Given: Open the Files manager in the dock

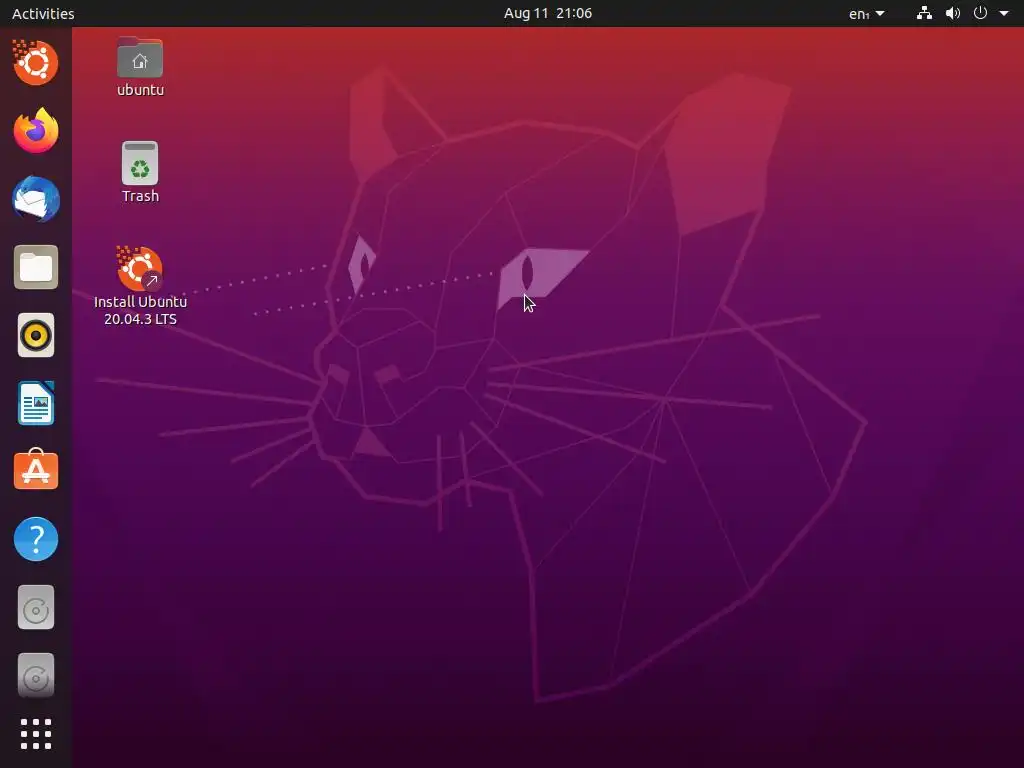Looking at the screenshot, I should (x=36, y=267).
